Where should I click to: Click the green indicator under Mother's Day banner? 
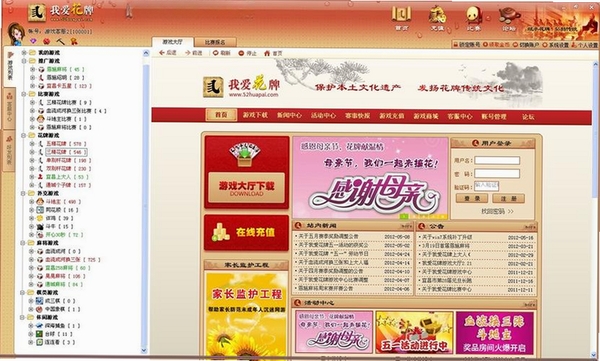tap(404, 216)
